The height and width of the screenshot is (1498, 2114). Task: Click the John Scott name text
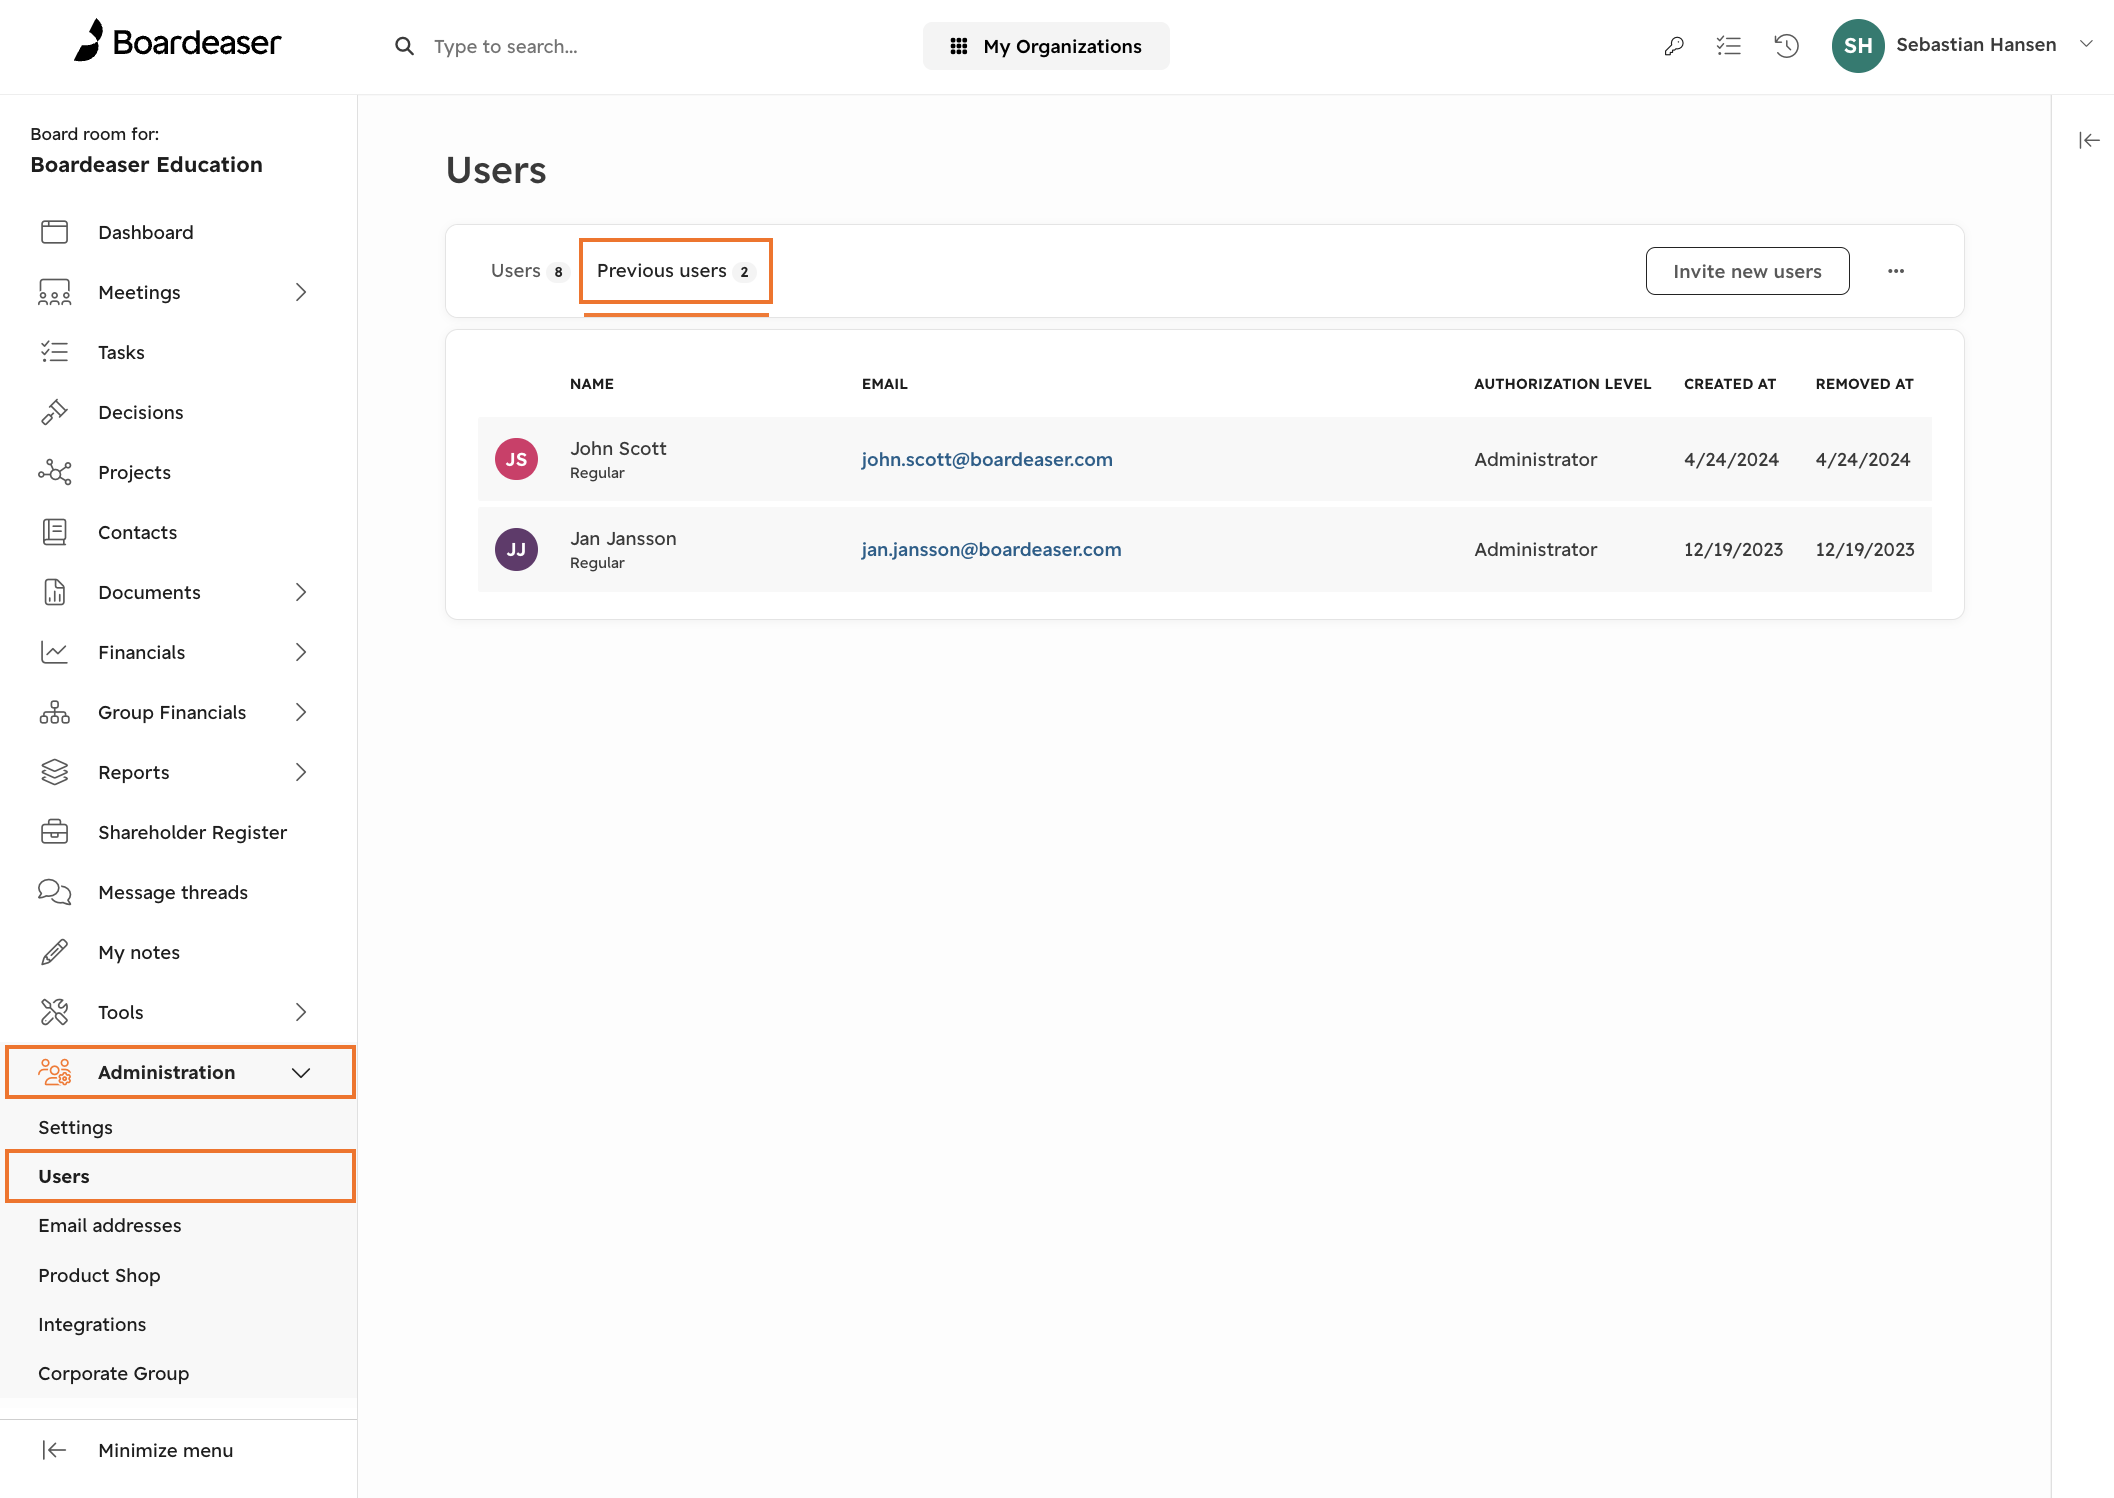618,448
